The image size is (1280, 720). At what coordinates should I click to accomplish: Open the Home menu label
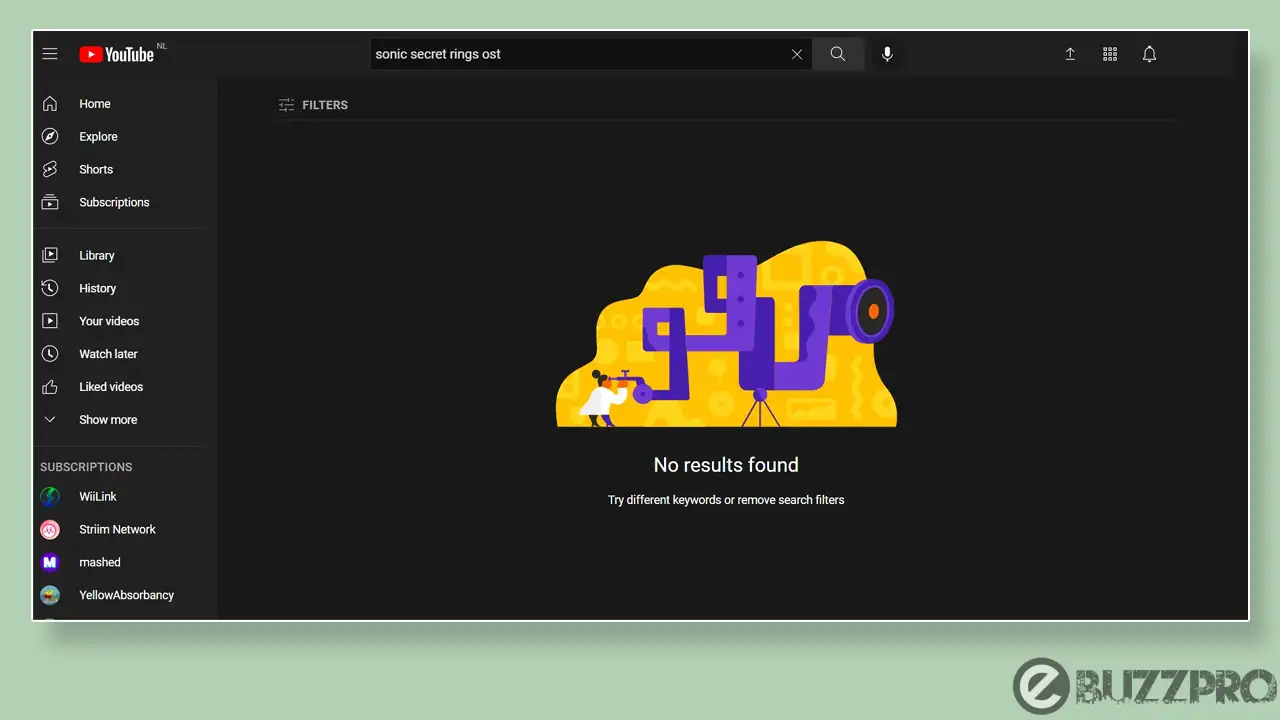[95, 104]
